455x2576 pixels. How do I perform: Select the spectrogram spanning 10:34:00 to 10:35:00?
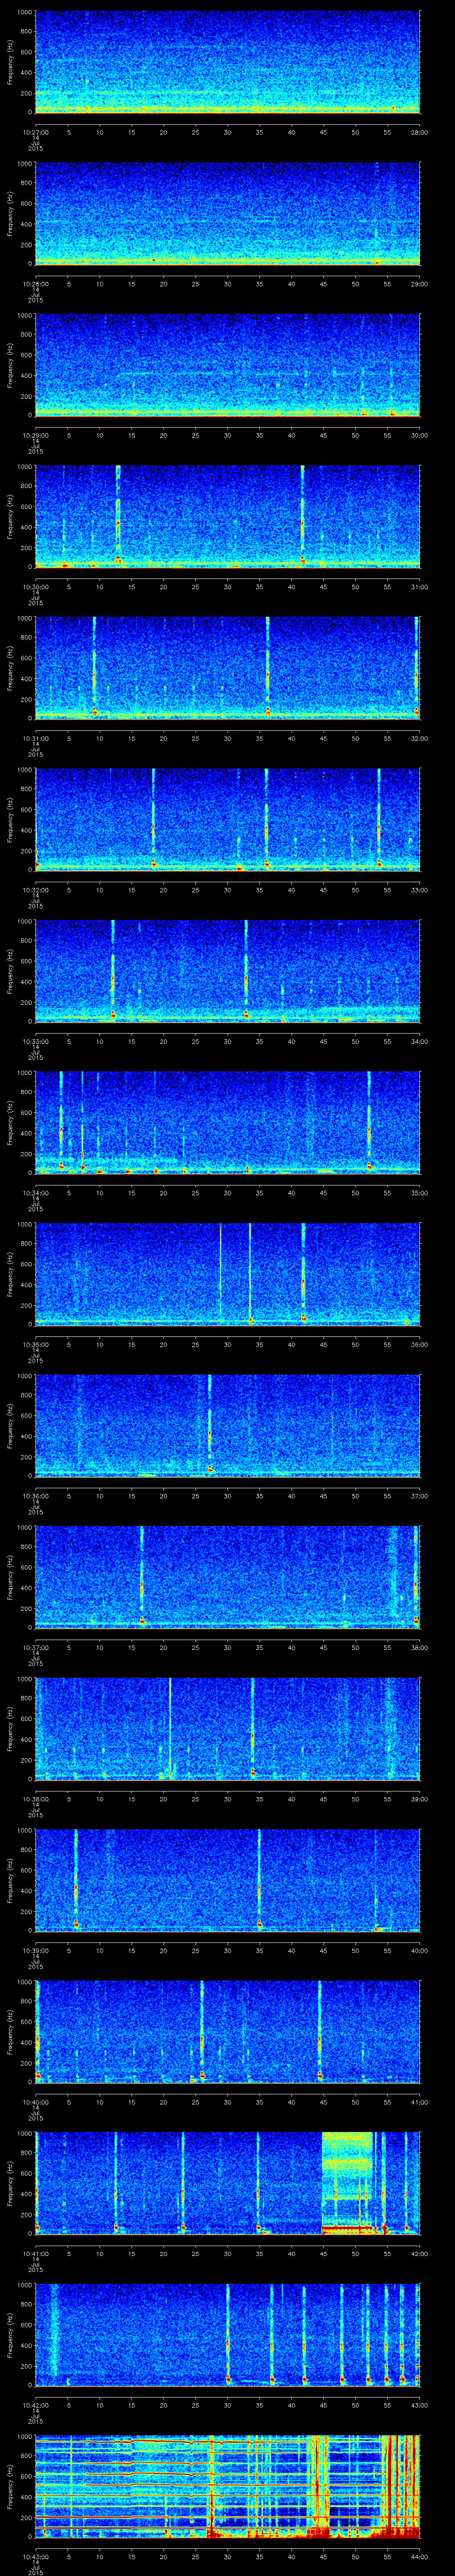pyautogui.click(x=228, y=1122)
